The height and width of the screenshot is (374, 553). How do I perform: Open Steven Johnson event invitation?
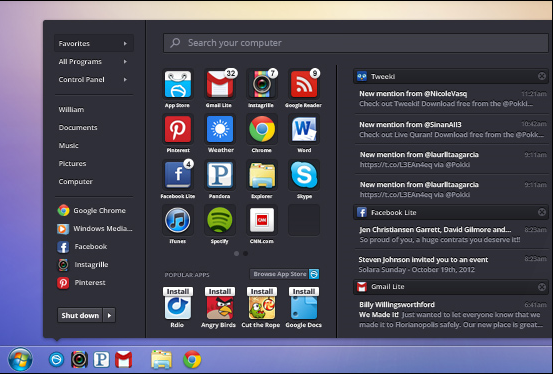pyautogui.click(x=452, y=264)
